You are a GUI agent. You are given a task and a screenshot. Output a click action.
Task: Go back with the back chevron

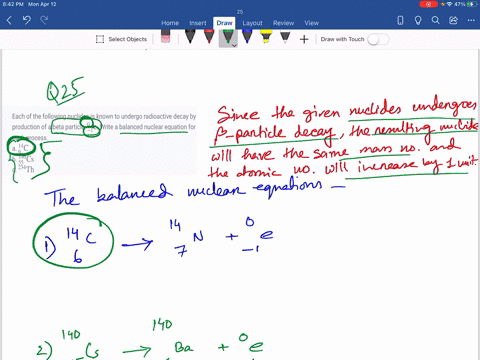point(9,21)
